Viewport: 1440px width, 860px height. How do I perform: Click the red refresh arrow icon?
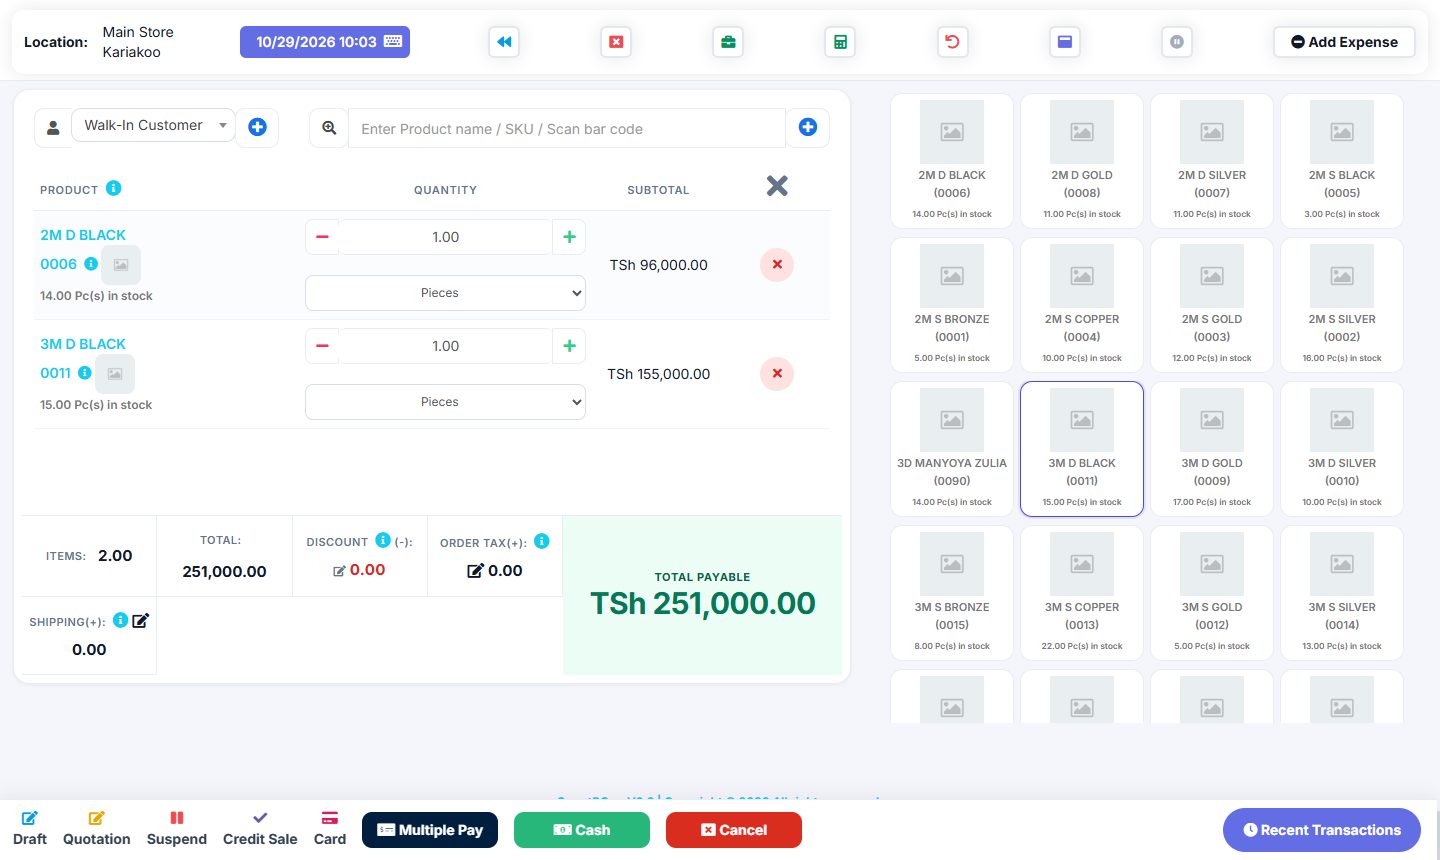(x=952, y=42)
